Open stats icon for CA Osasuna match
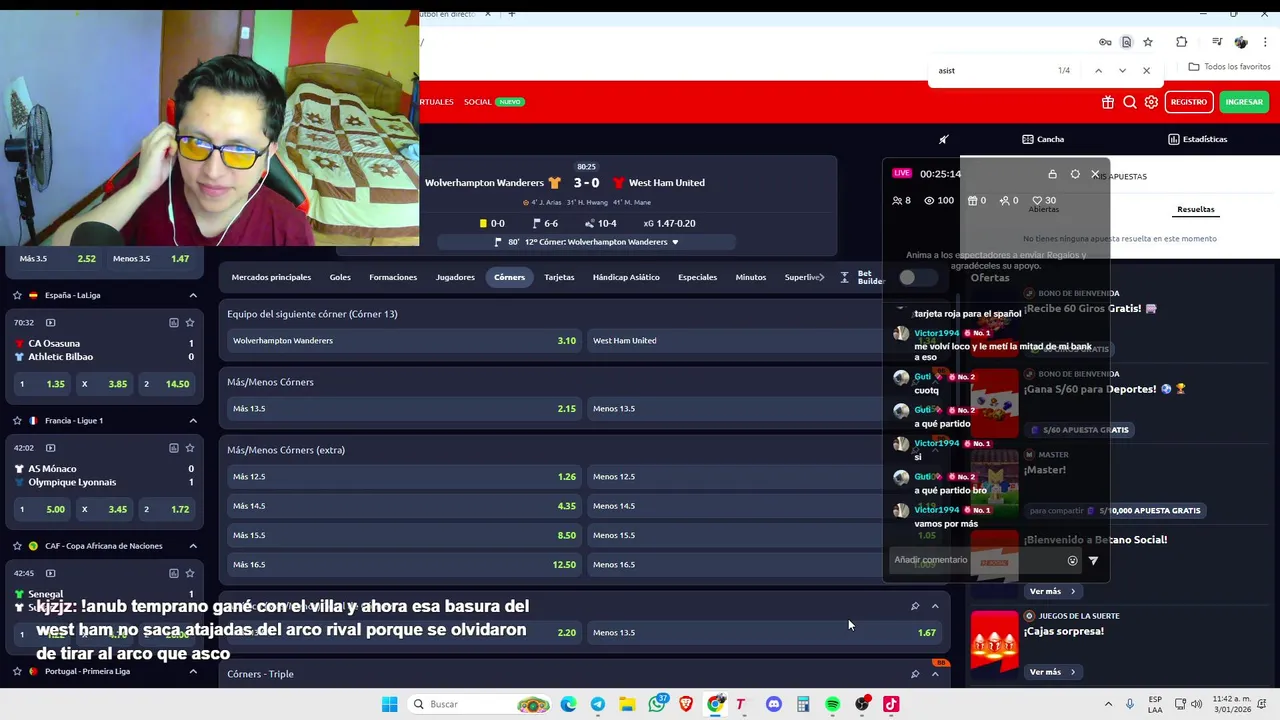 point(173,322)
